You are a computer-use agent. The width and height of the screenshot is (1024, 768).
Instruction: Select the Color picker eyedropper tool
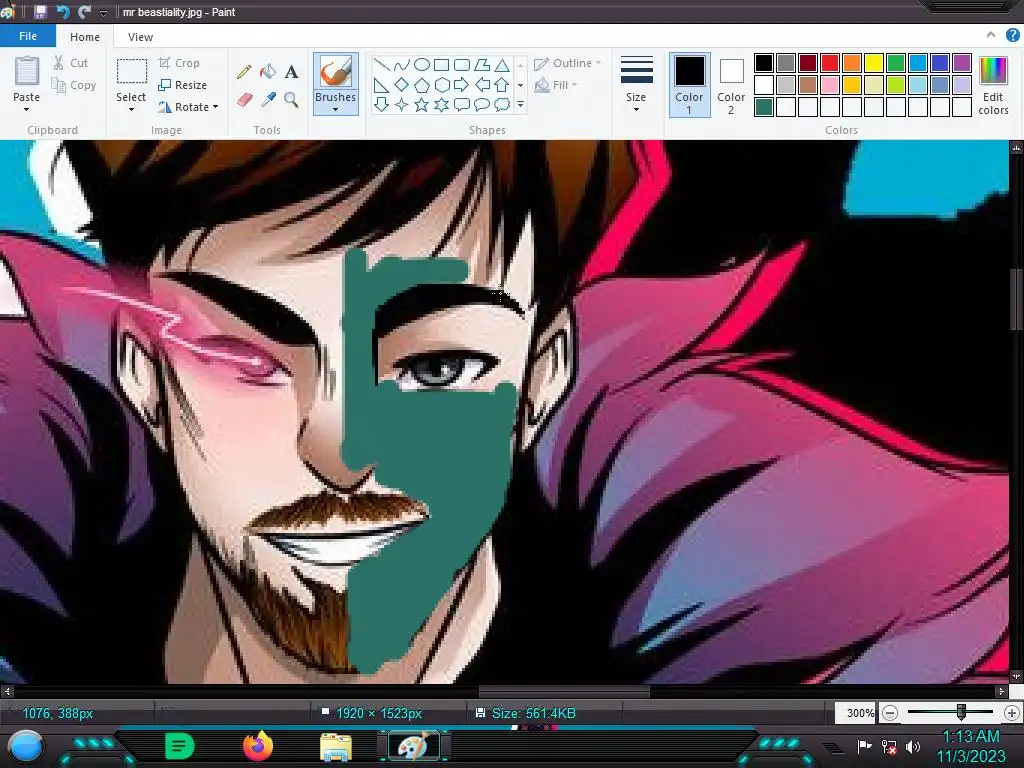[268, 99]
